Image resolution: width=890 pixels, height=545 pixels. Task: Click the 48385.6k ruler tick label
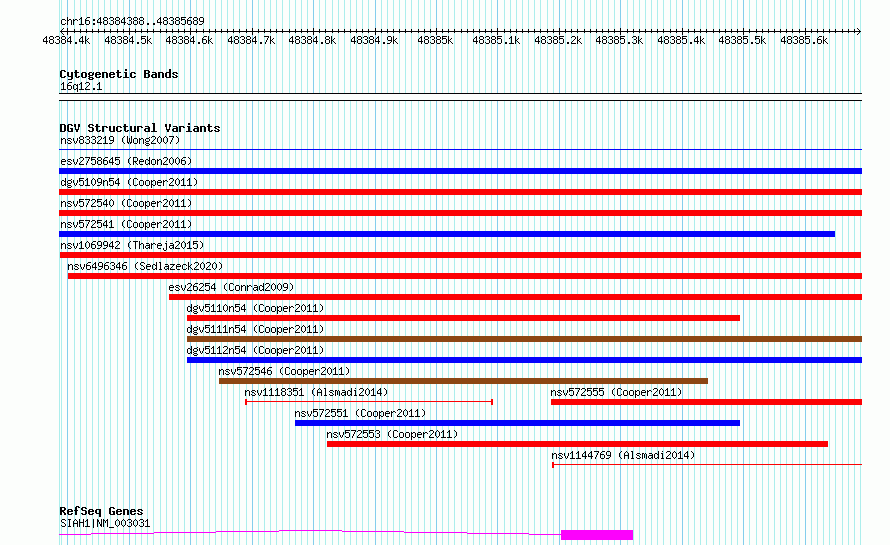coord(804,40)
